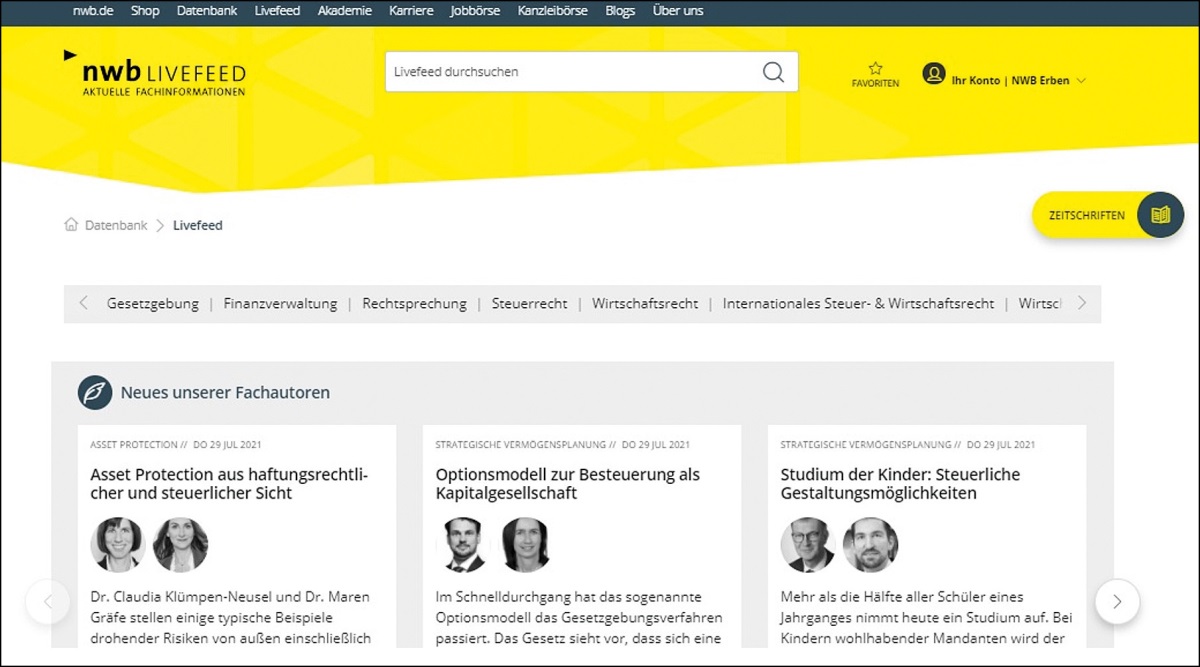Click the feather icon beside Neues unserer Fachautoren
The width and height of the screenshot is (1200, 667).
tap(95, 393)
